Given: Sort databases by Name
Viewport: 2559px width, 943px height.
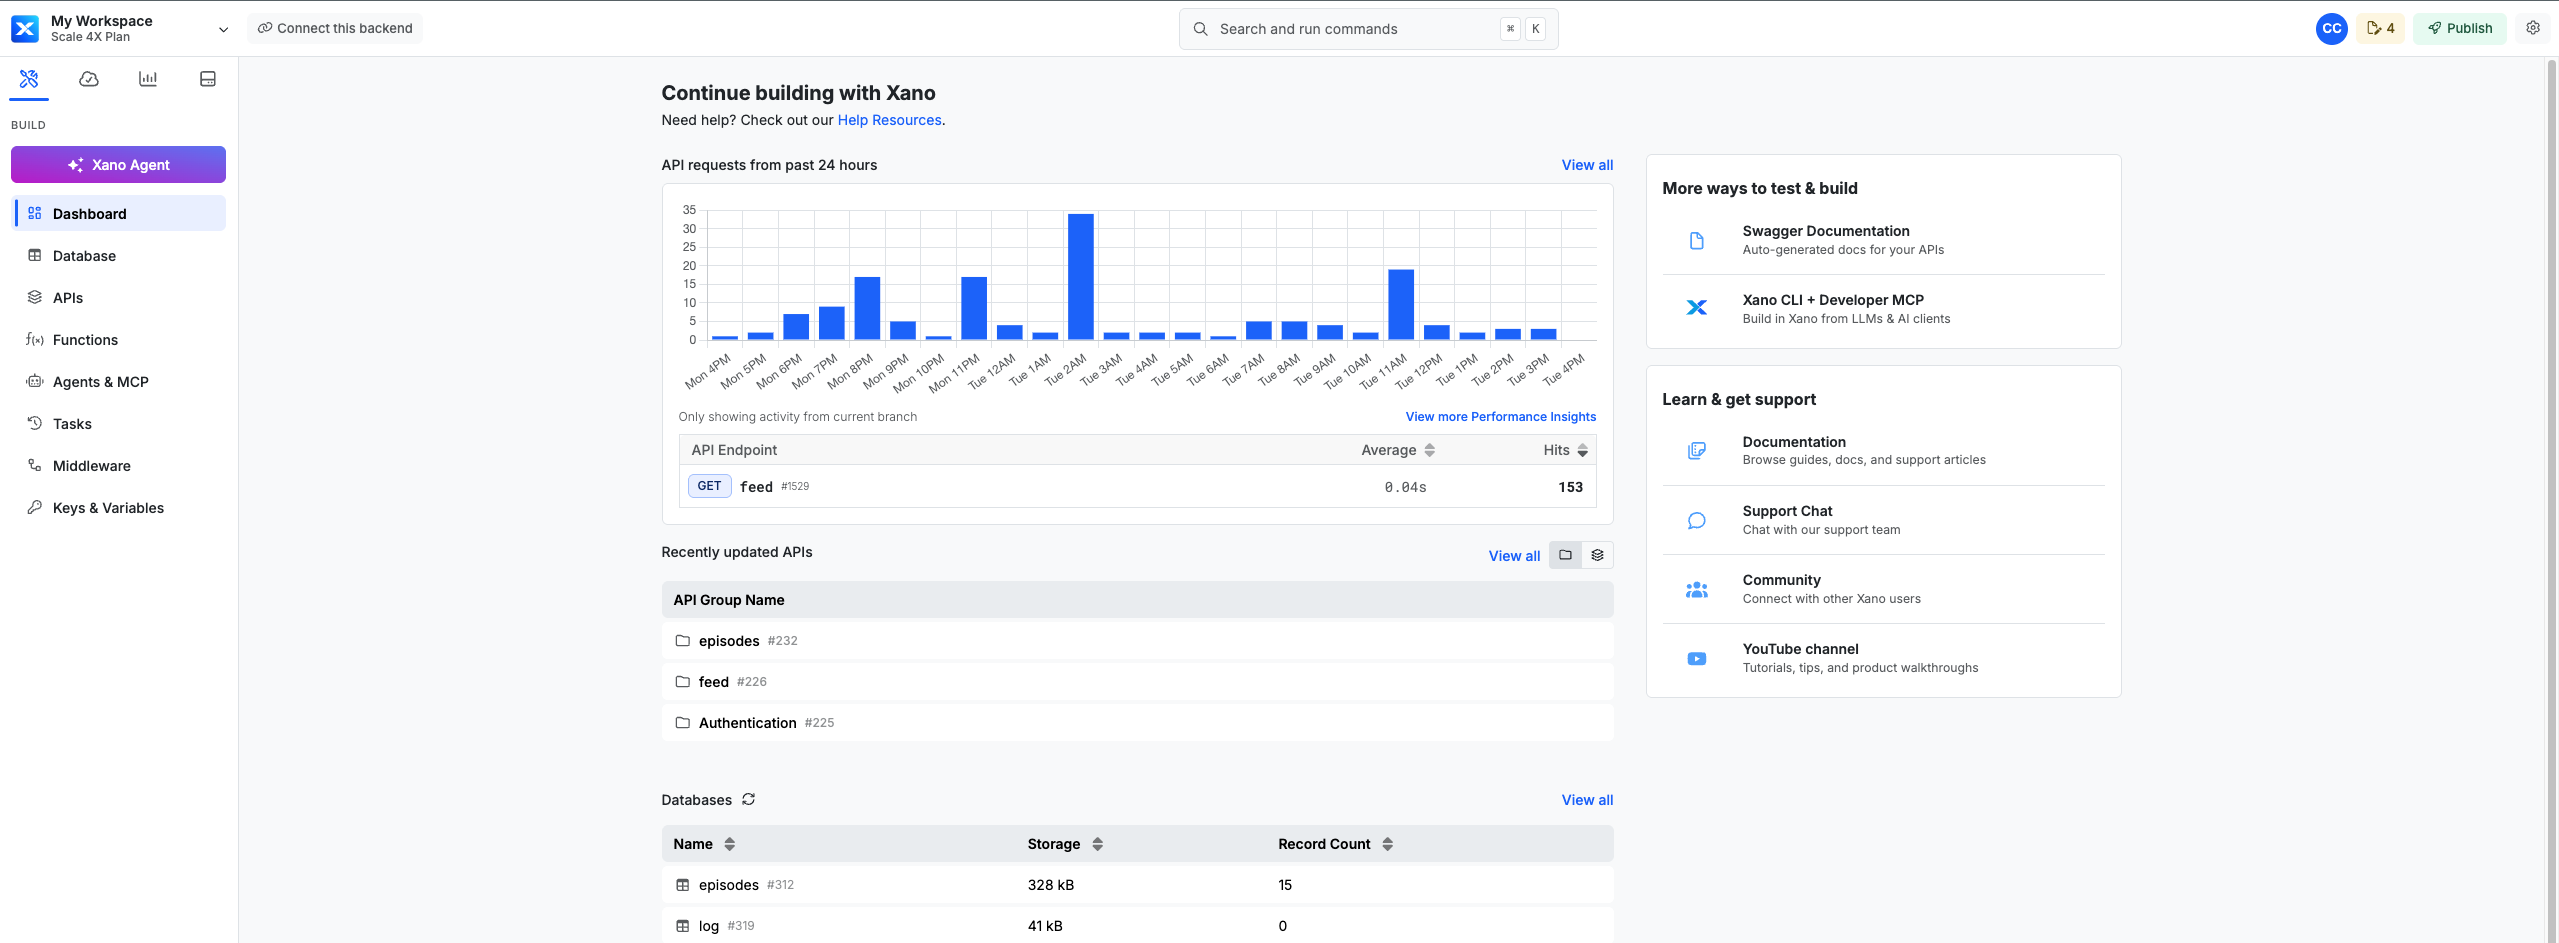Looking at the screenshot, I should [x=730, y=844].
